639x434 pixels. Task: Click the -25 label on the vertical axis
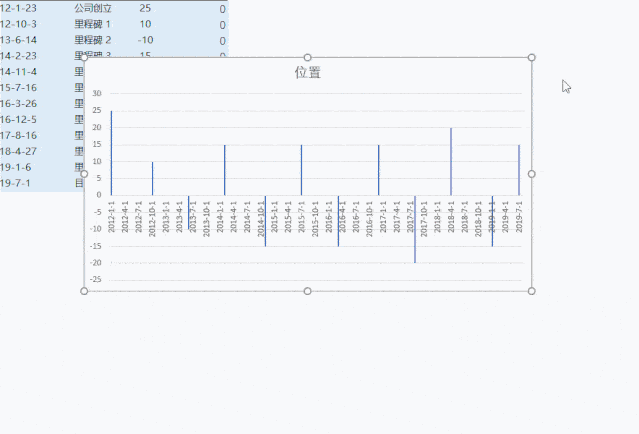coord(96,280)
